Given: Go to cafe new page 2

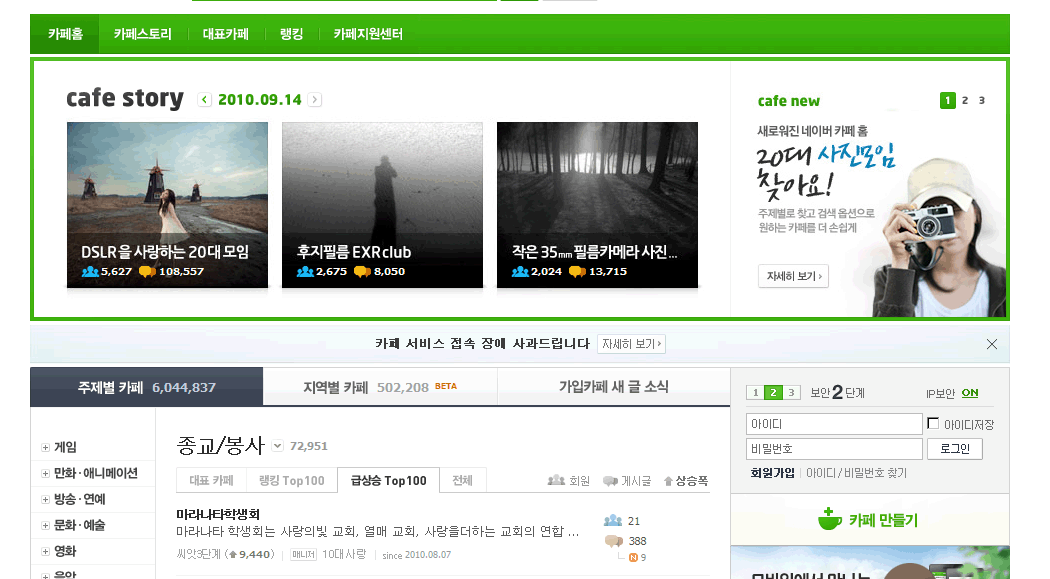Looking at the screenshot, I should point(965,100).
